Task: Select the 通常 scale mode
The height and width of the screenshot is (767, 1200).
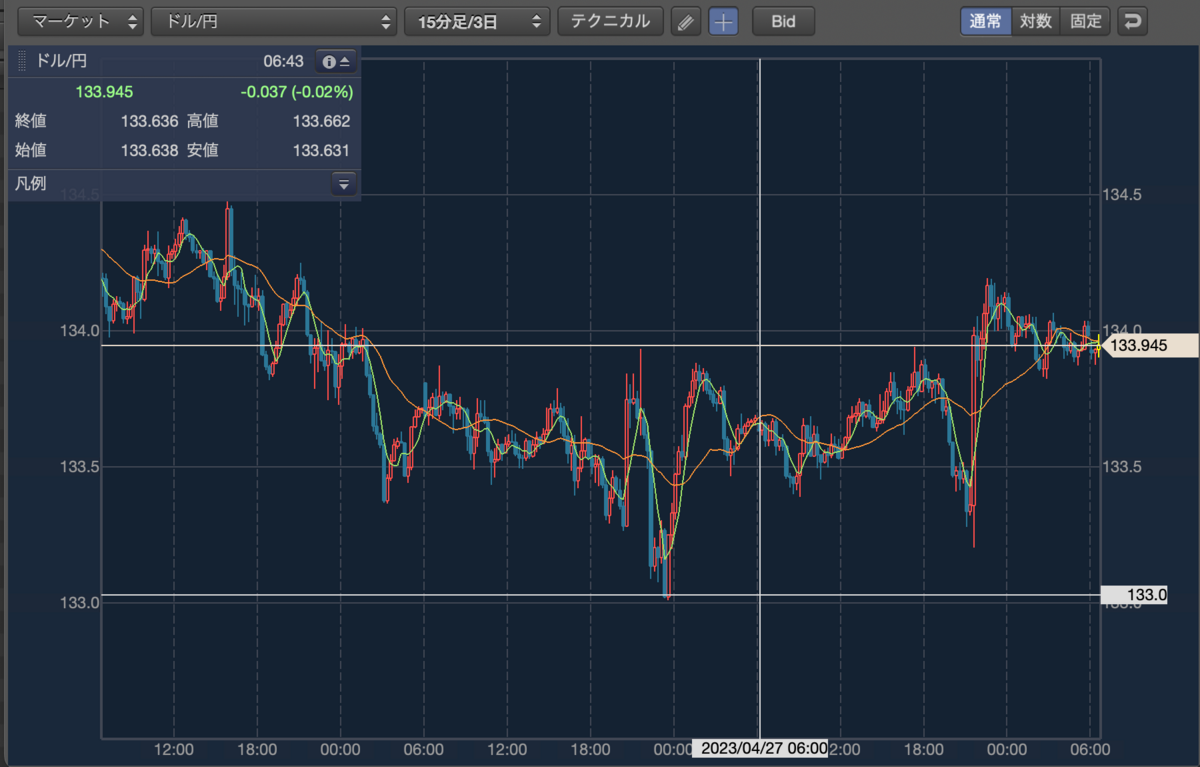Action: [986, 21]
